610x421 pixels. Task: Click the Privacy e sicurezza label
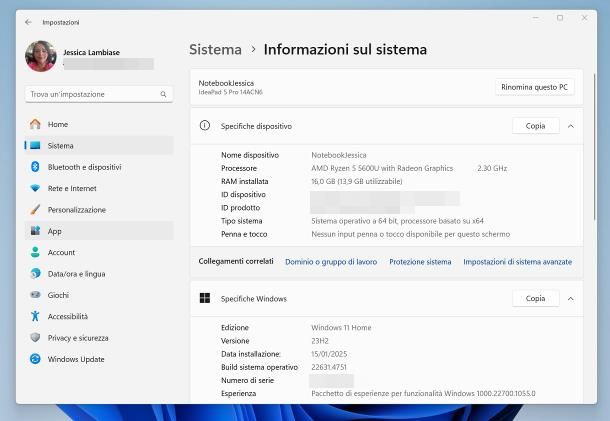[78, 338]
